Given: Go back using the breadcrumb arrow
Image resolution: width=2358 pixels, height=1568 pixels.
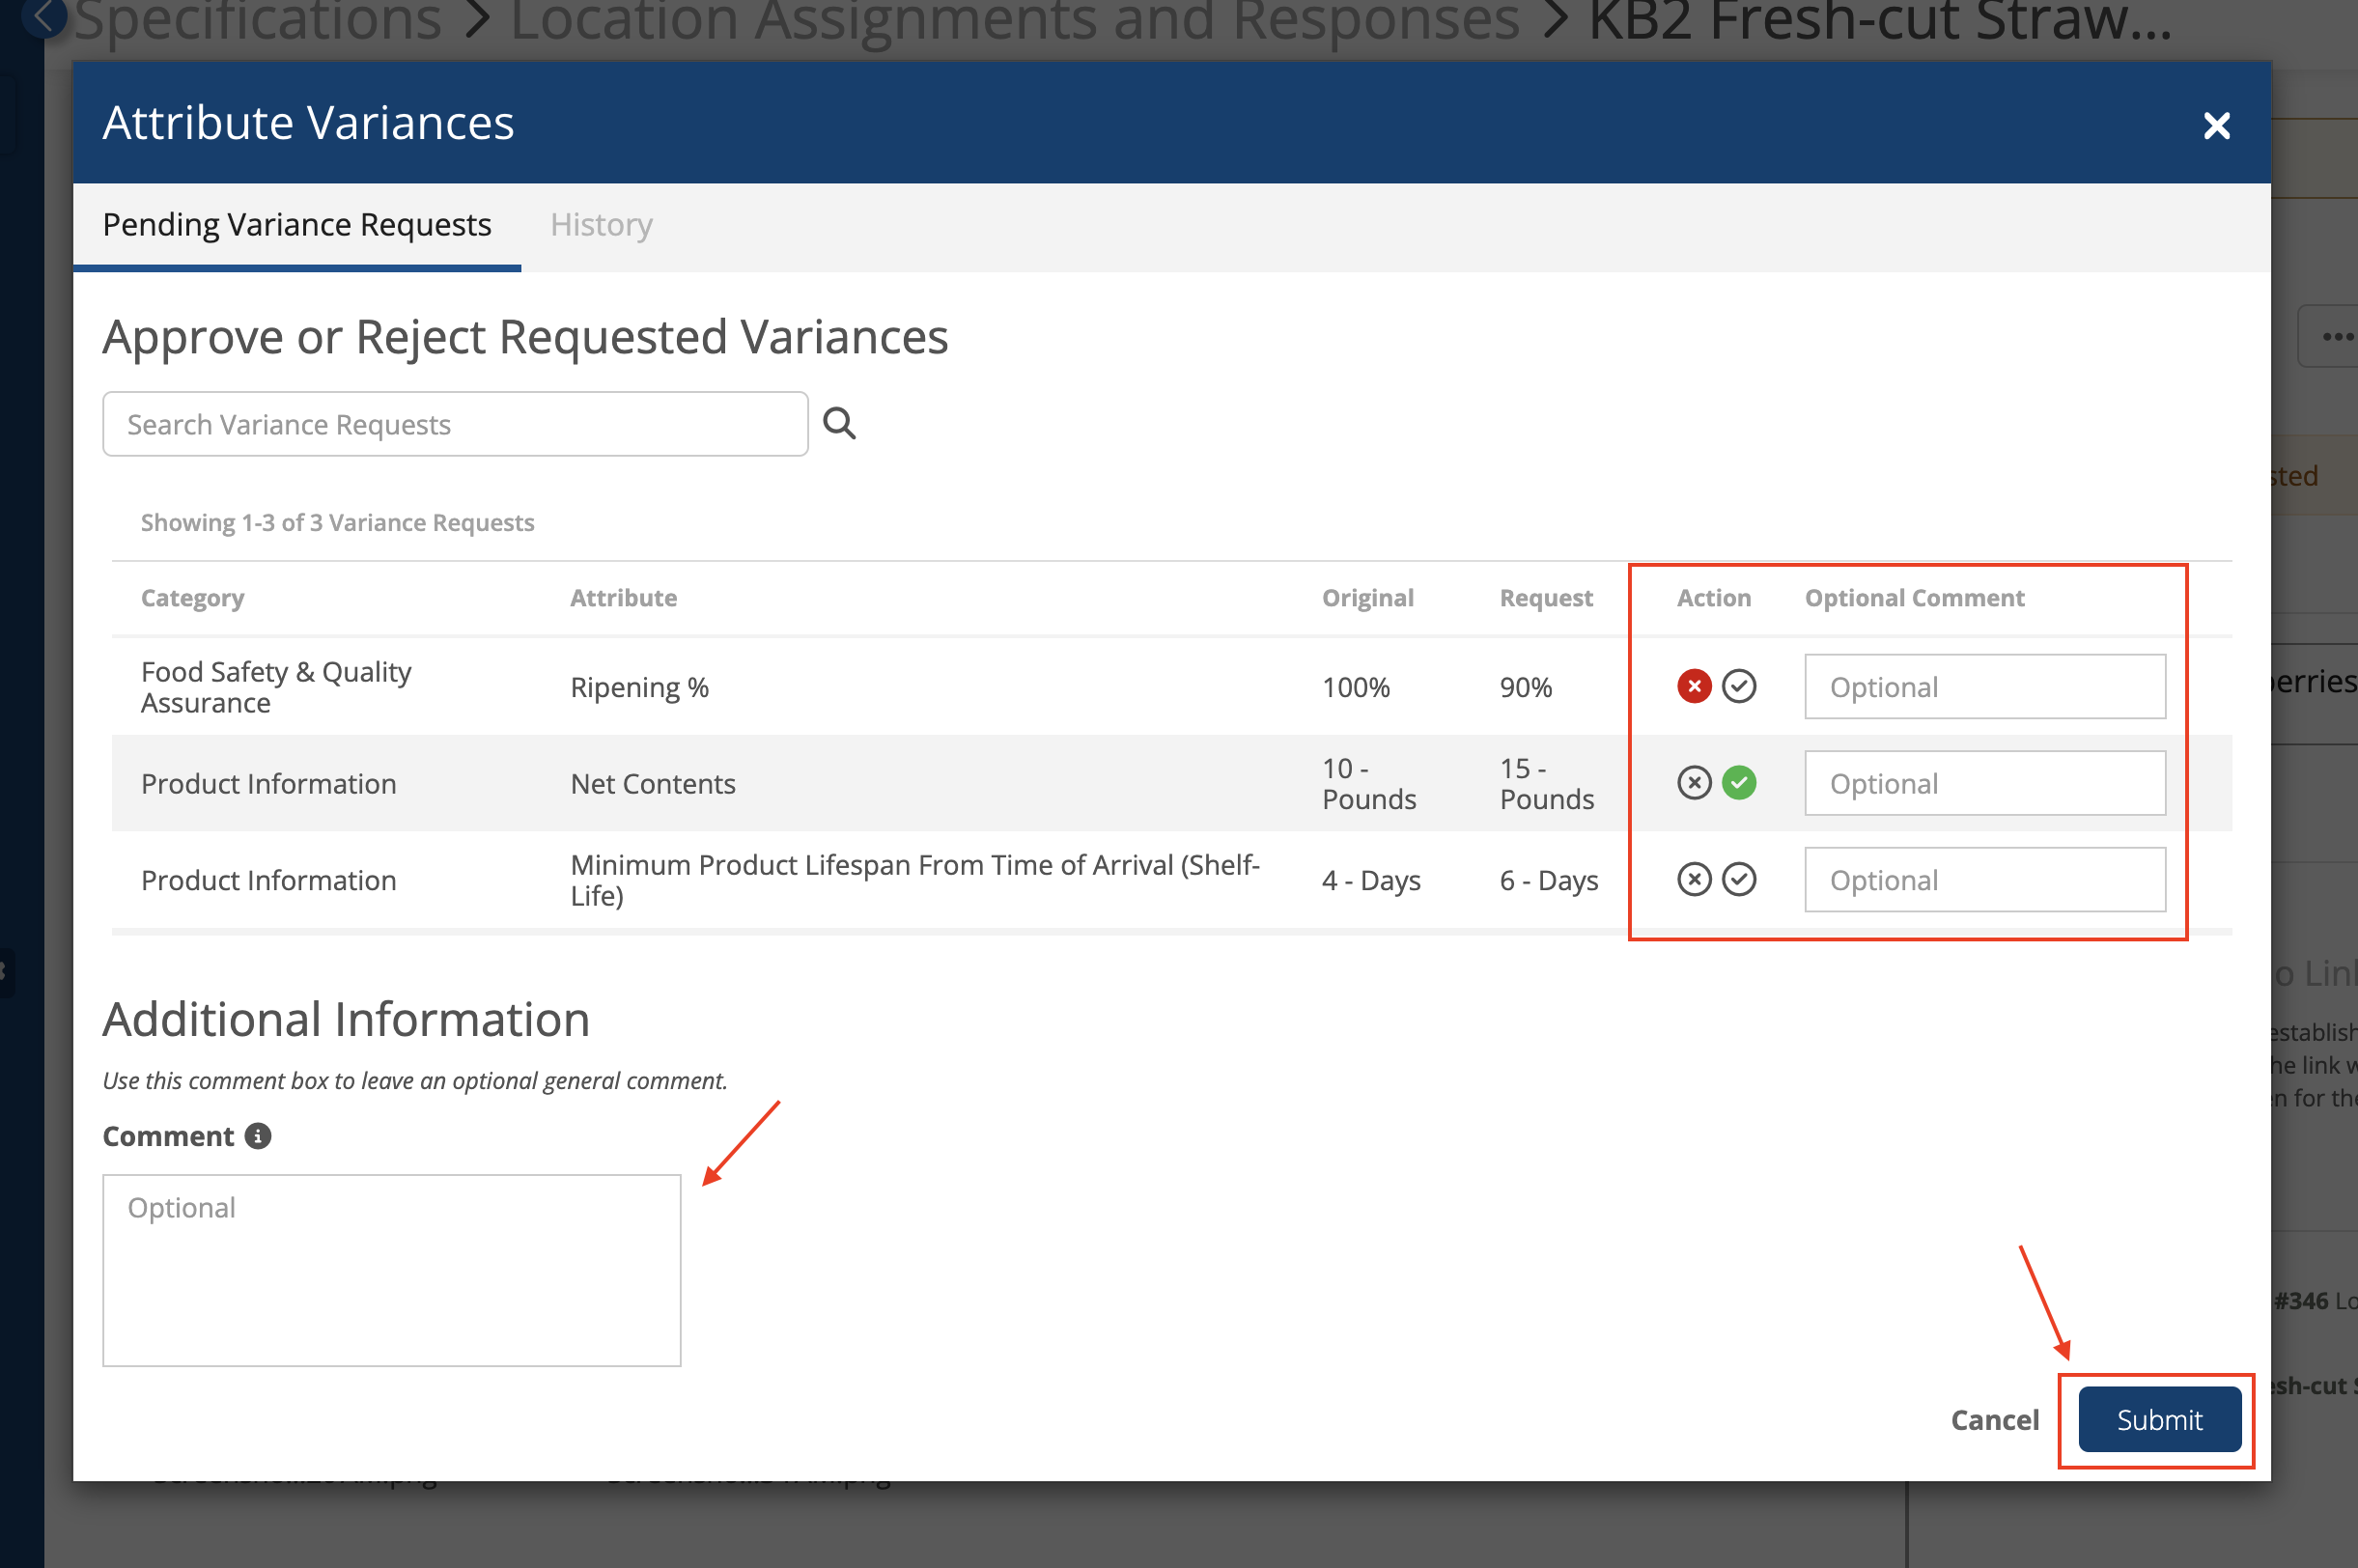Looking at the screenshot, I should (43, 15).
